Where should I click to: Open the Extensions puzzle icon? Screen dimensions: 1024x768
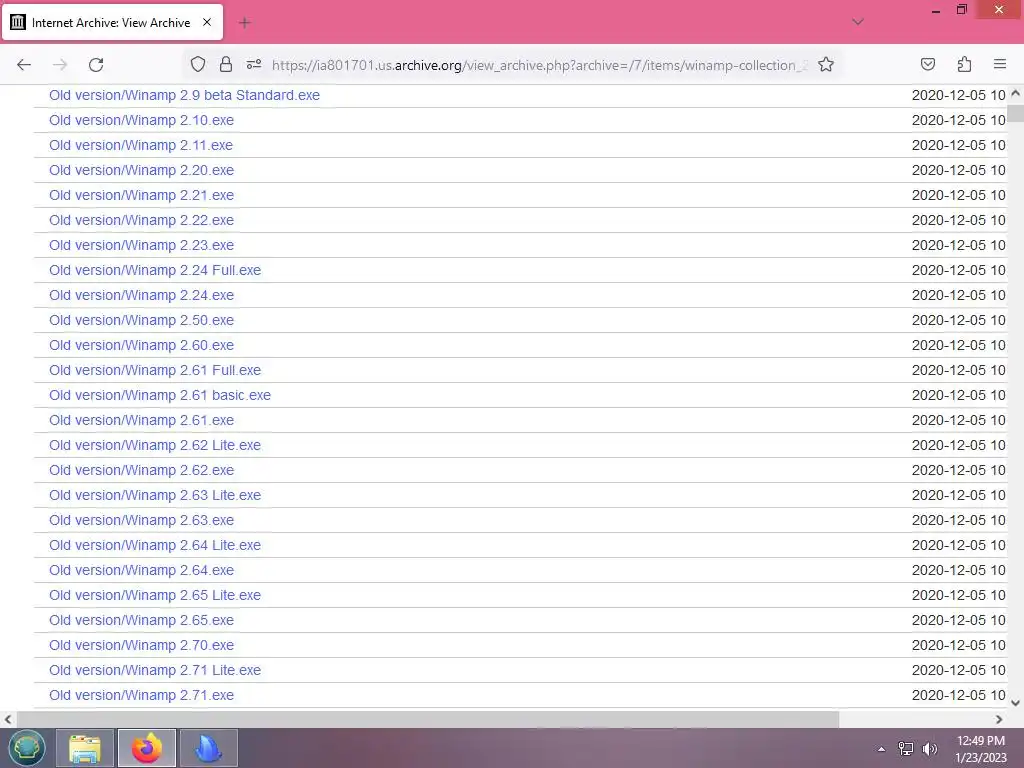(x=964, y=64)
